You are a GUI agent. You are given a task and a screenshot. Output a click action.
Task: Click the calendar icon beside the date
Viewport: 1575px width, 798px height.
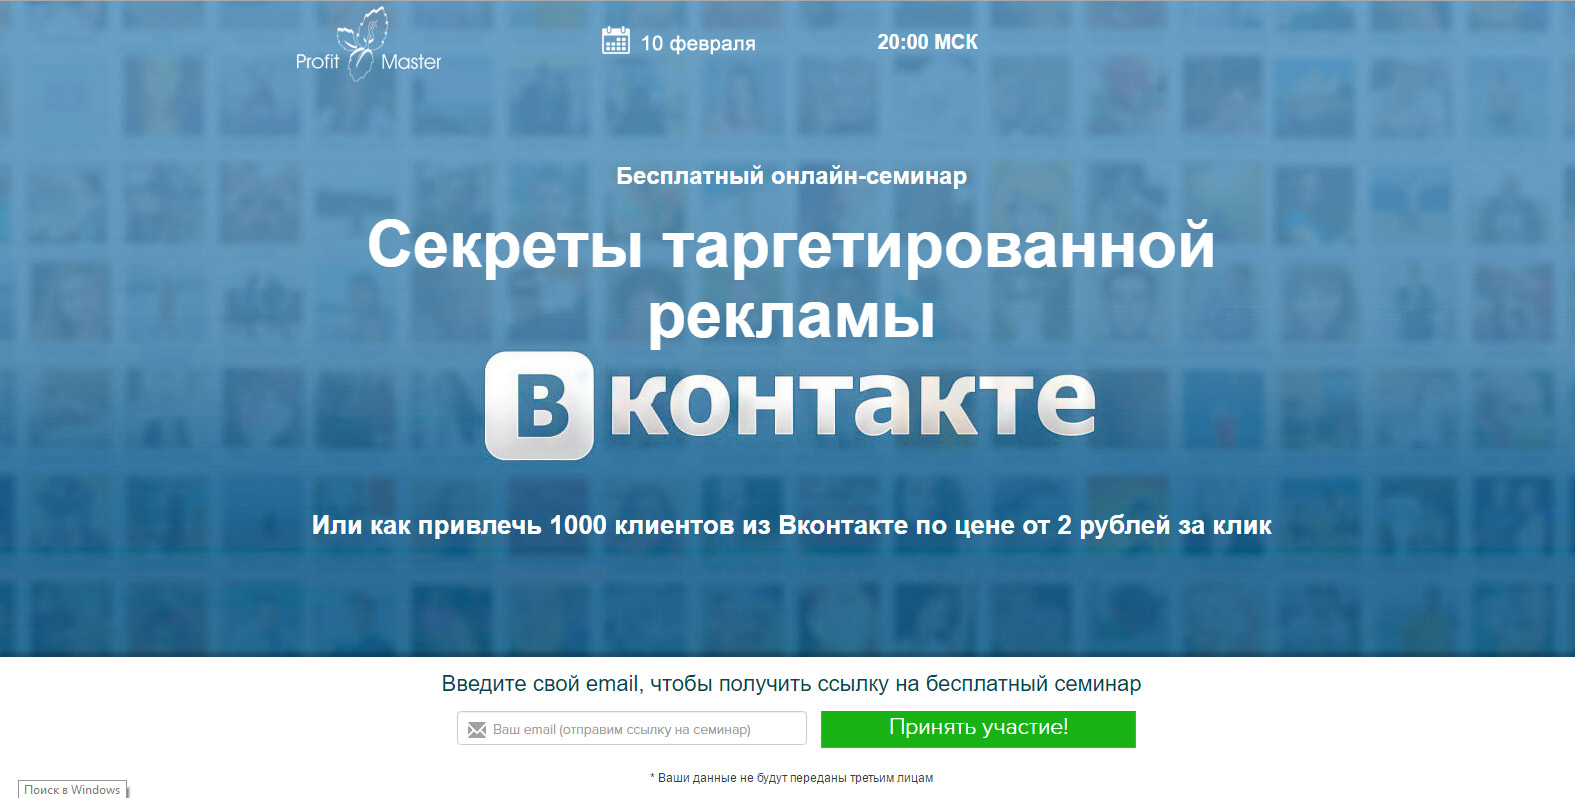tap(615, 41)
